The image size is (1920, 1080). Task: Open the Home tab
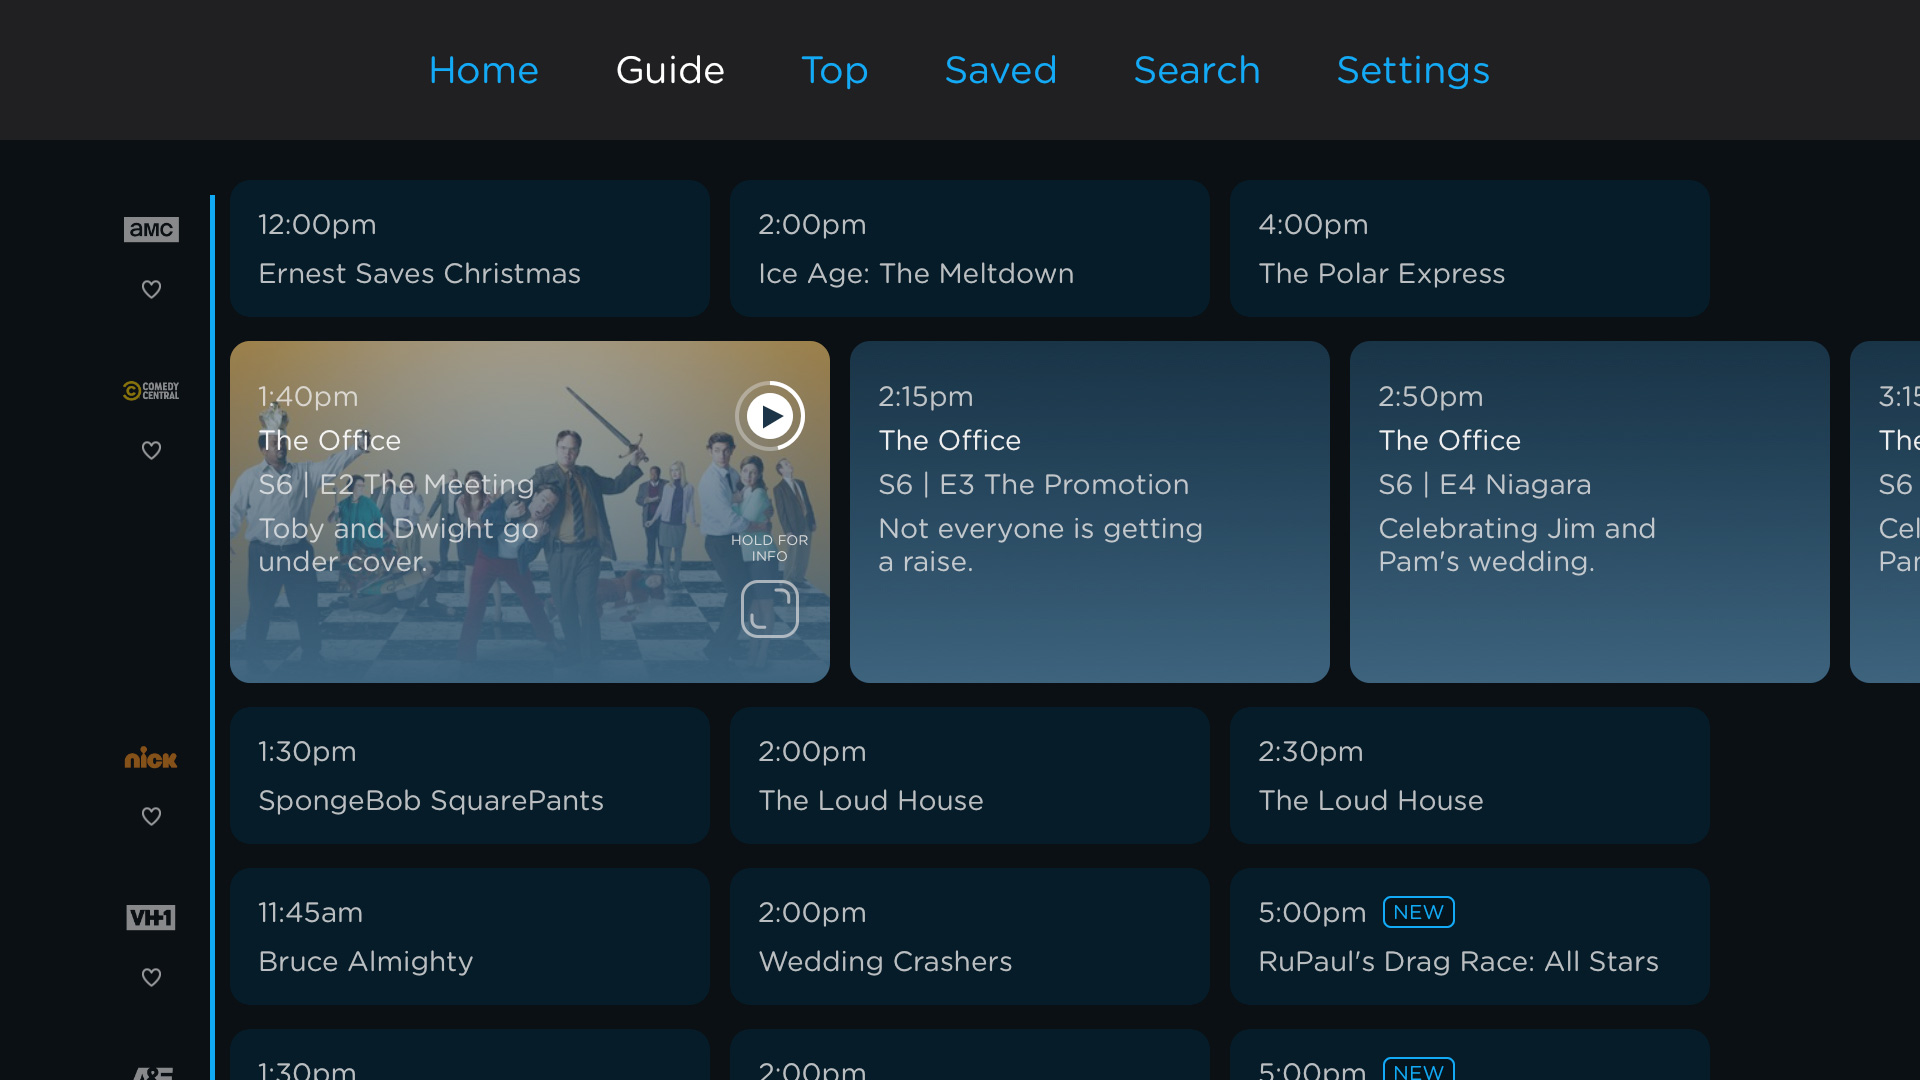point(484,70)
